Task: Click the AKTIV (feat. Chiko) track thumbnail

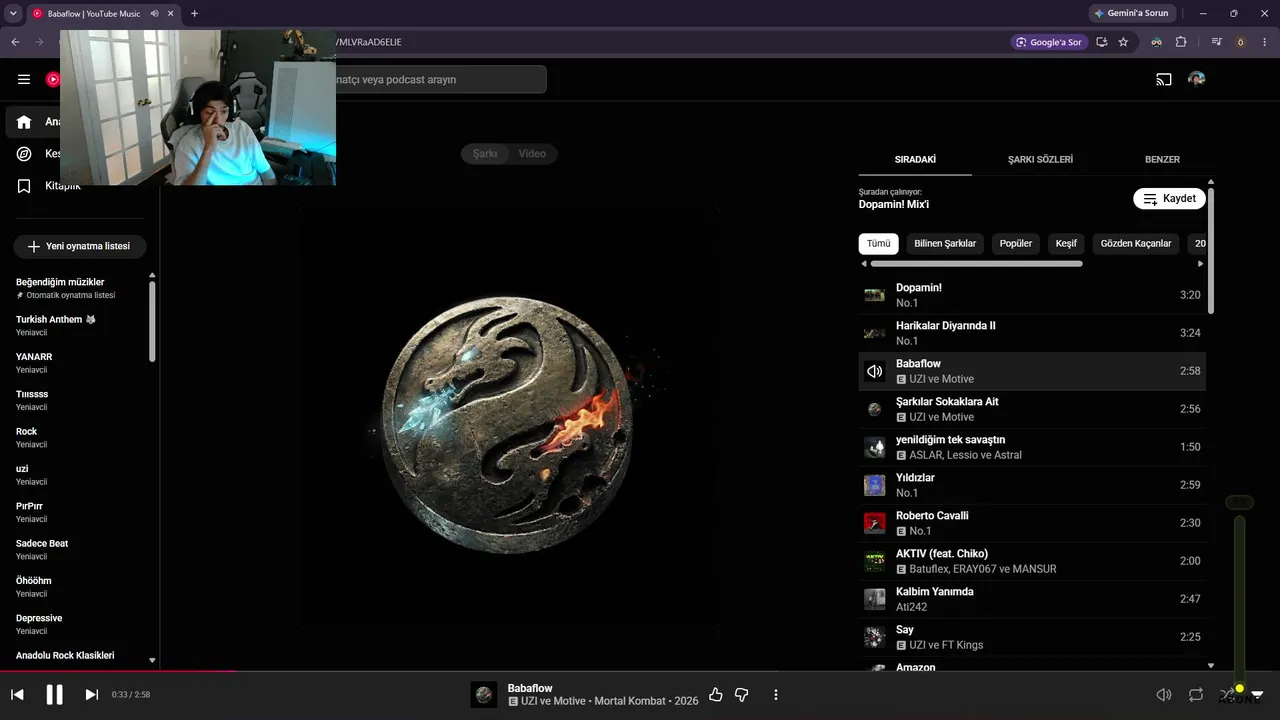Action: (875, 561)
